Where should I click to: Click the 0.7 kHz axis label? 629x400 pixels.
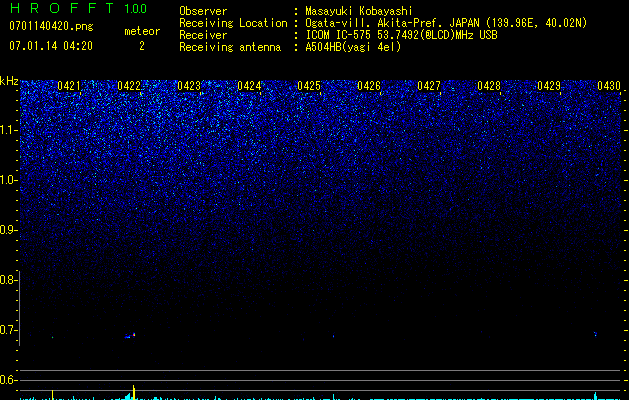coord(8,330)
